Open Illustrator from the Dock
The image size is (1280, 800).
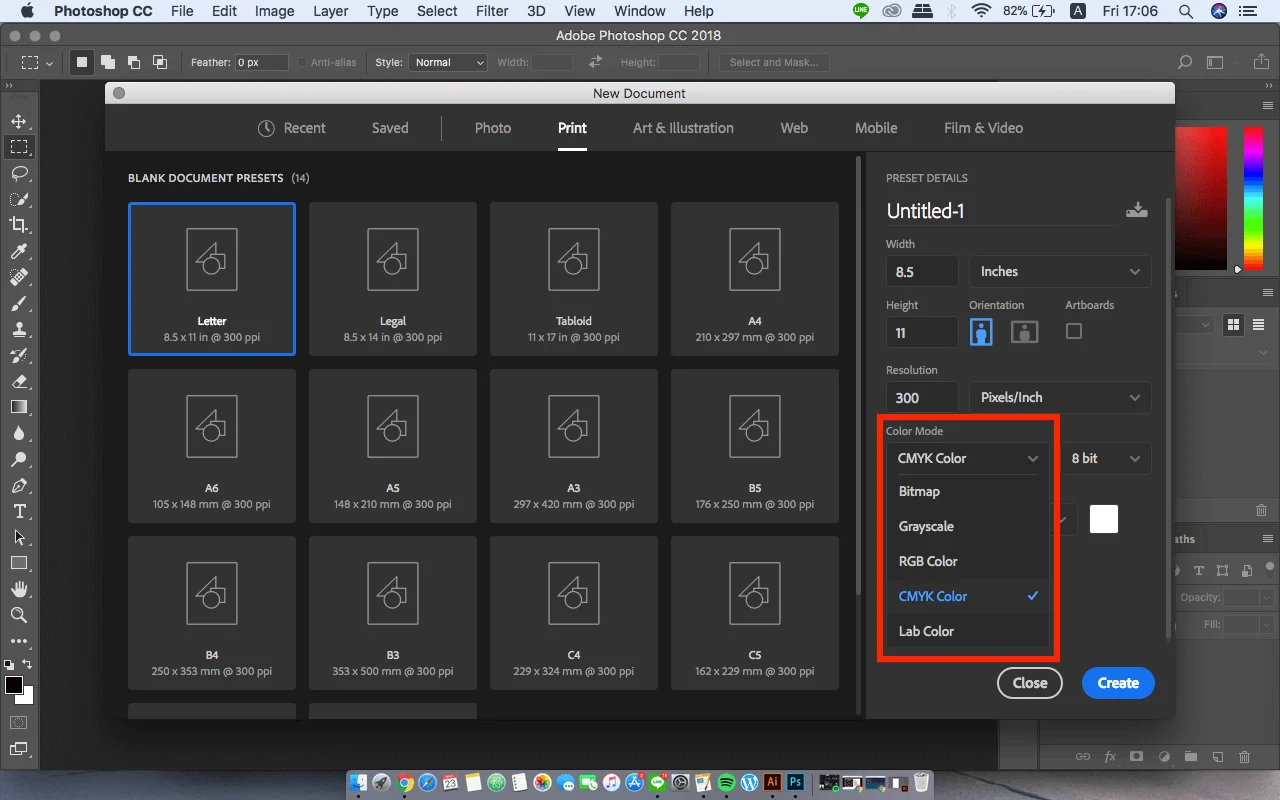(772, 782)
